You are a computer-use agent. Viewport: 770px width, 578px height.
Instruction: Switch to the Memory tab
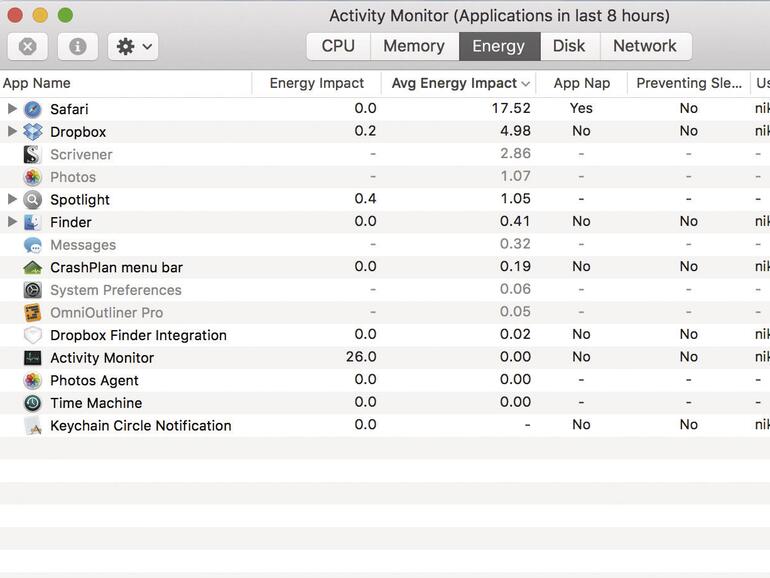pyautogui.click(x=414, y=46)
